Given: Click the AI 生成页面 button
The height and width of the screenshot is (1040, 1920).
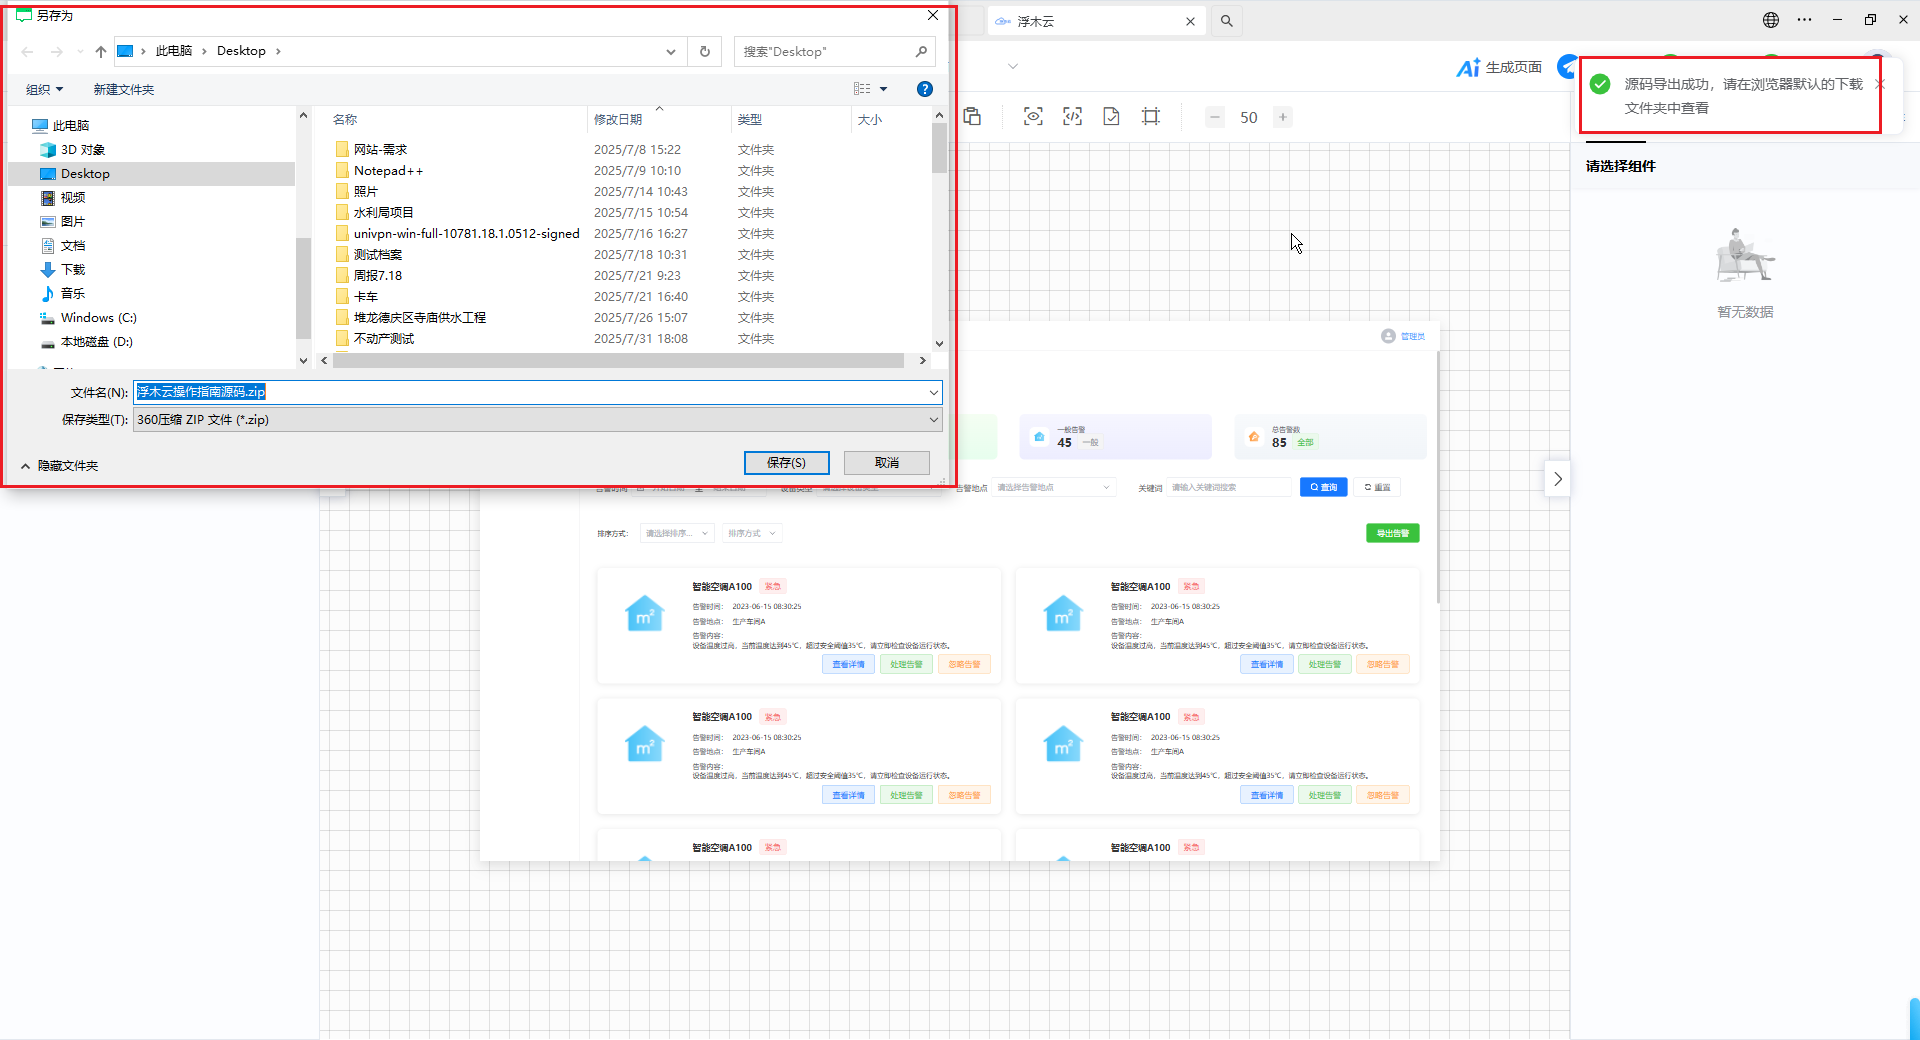Looking at the screenshot, I should 1499,67.
